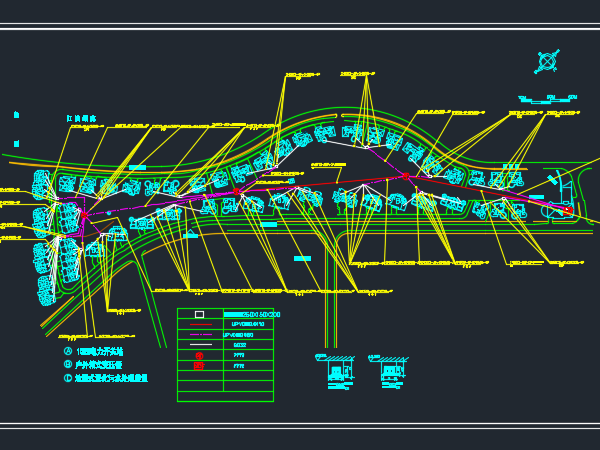Click the circled B note marker
The image size is (600, 450).
68,364
